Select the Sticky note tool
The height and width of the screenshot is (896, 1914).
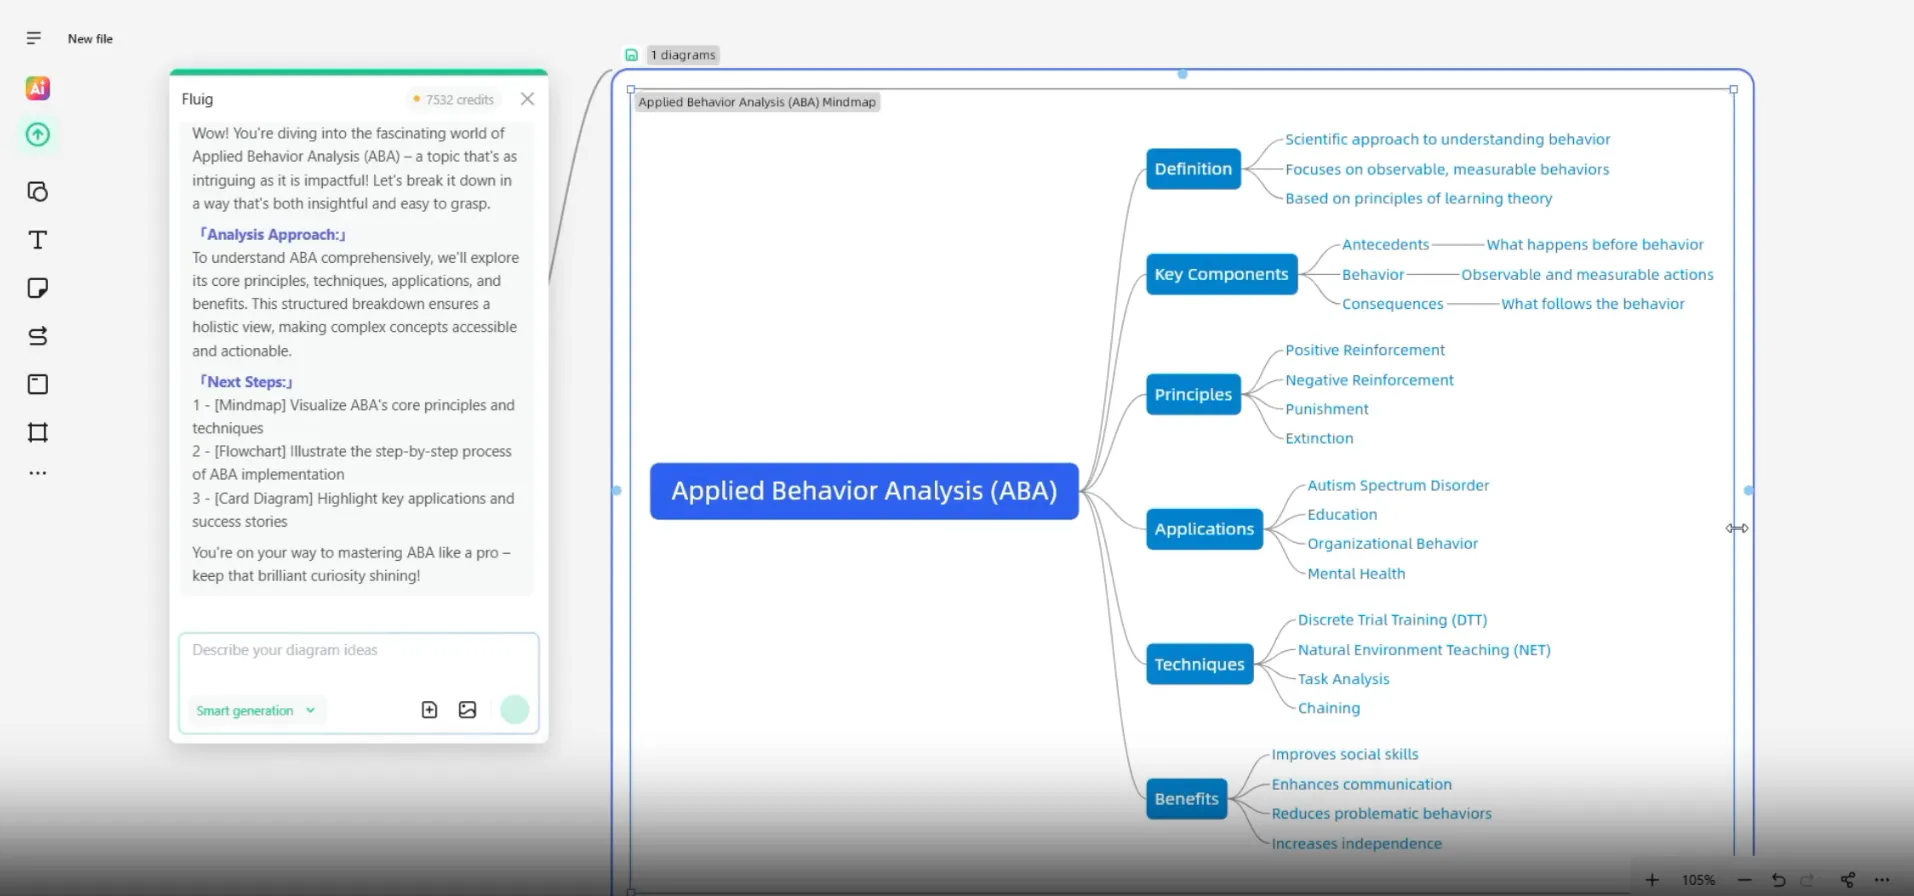click(x=38, y=288)
